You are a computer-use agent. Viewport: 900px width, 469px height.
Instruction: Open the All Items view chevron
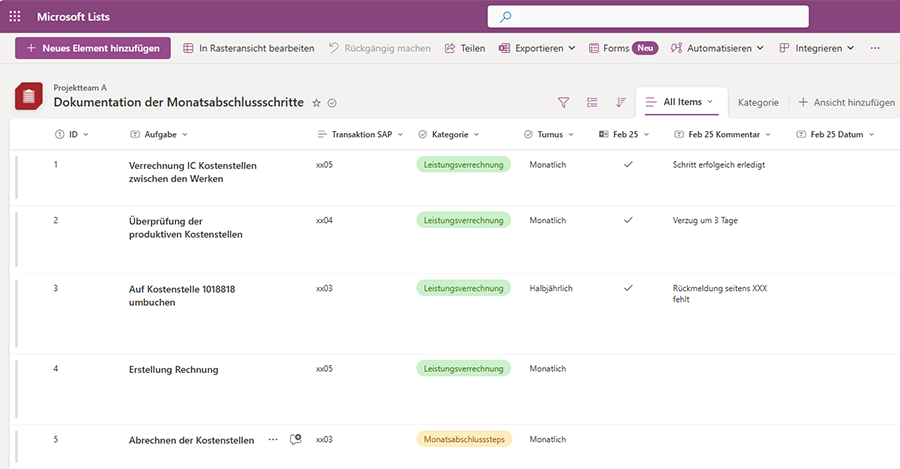(x=710, y=102)
